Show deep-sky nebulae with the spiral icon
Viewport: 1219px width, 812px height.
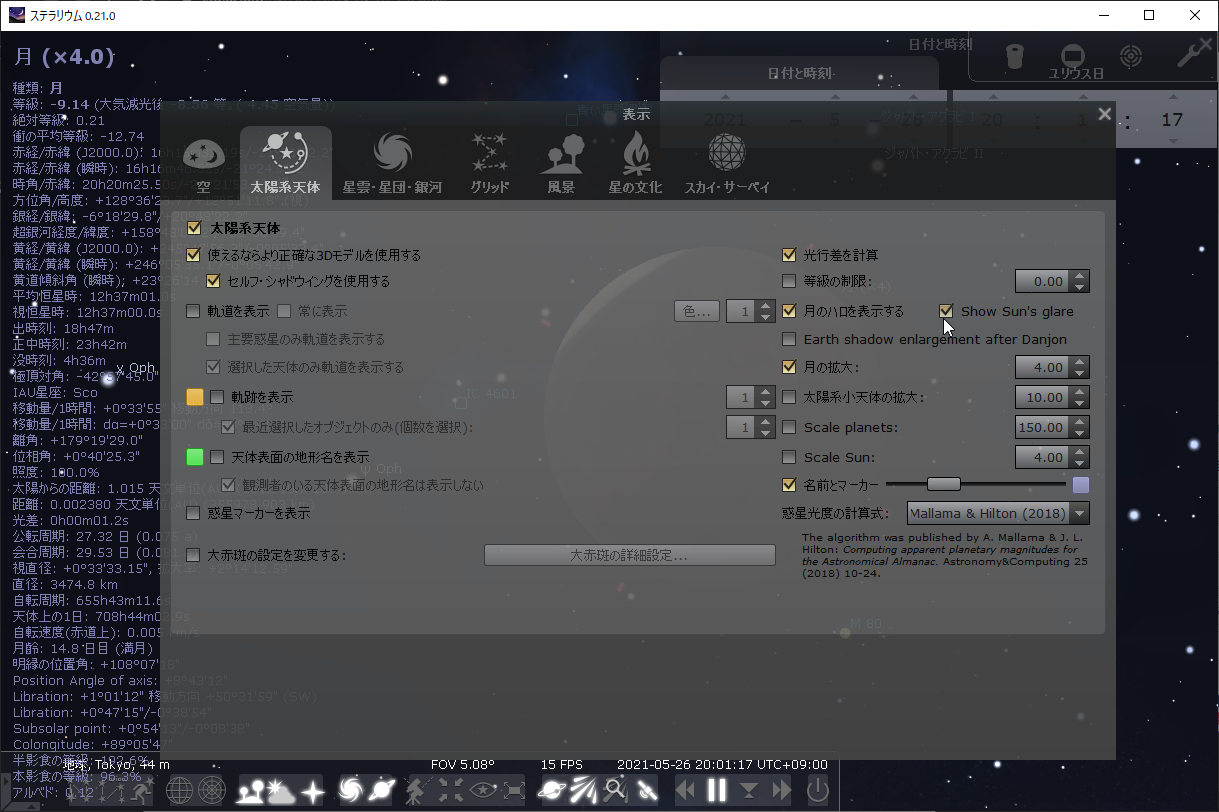pyautogui.click(x=352, y=790)
